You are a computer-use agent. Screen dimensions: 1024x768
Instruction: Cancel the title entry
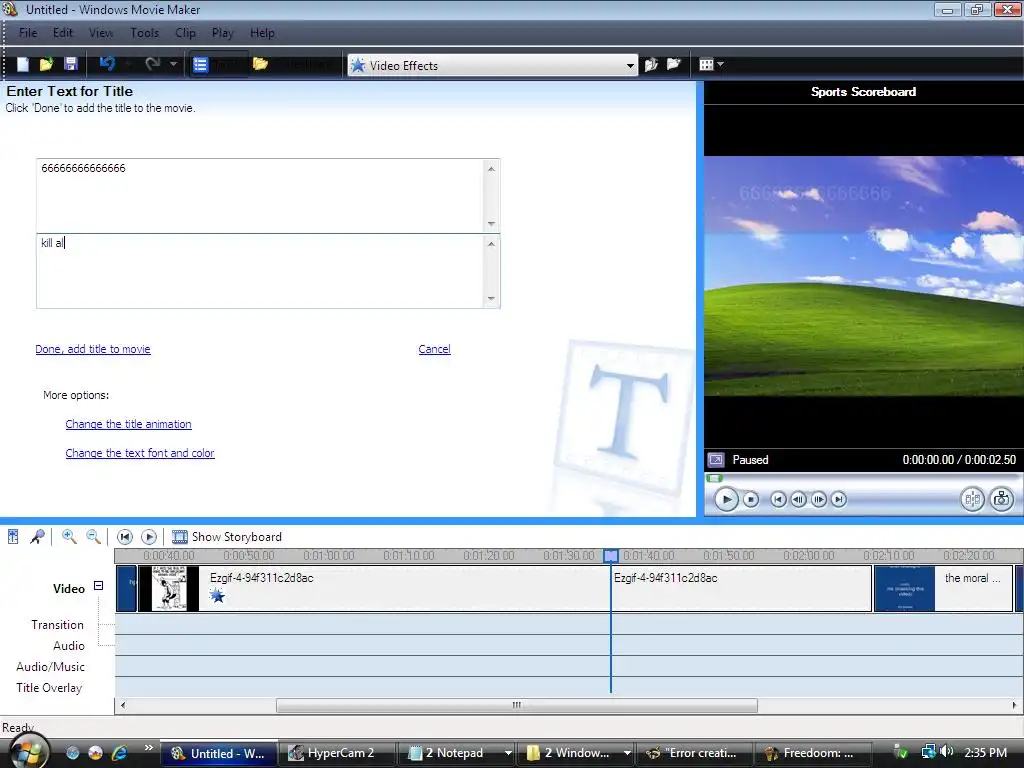click(434, 349)
